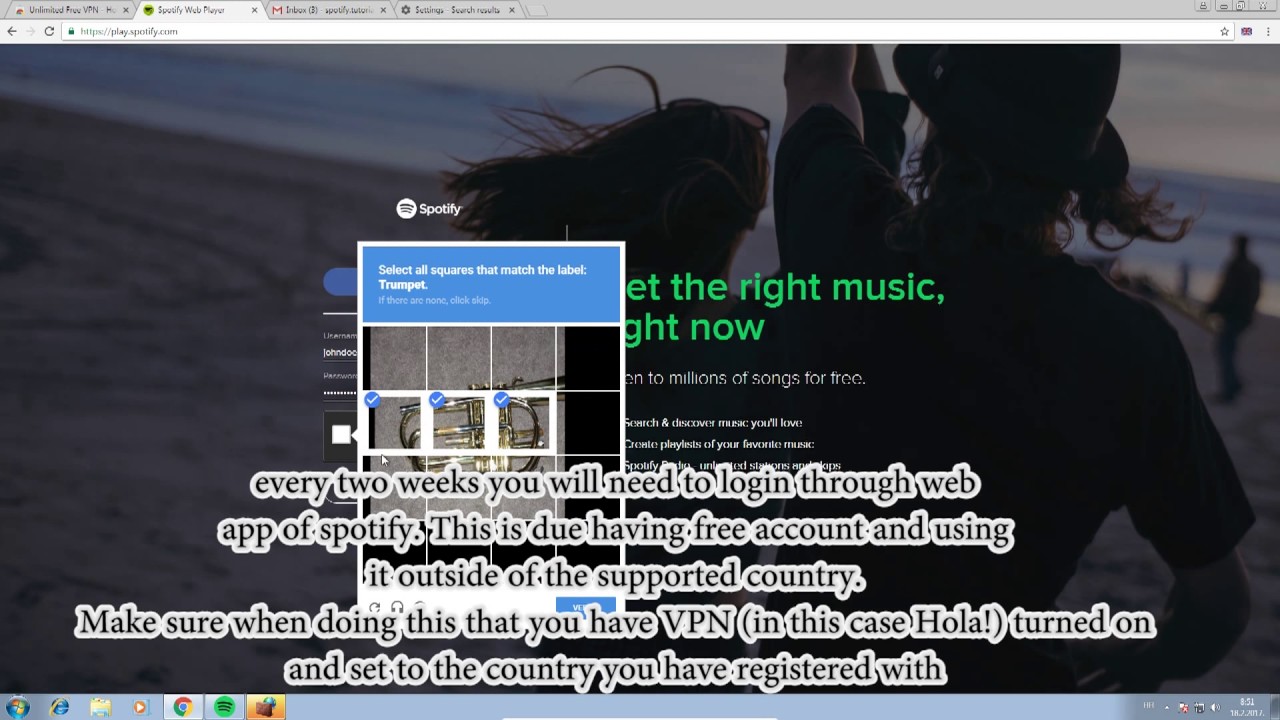Image resolution: width=1280 pixels, height=720 pixels.
Task: Deselect the middle checked trumpet tile
Action: point(459,423)
